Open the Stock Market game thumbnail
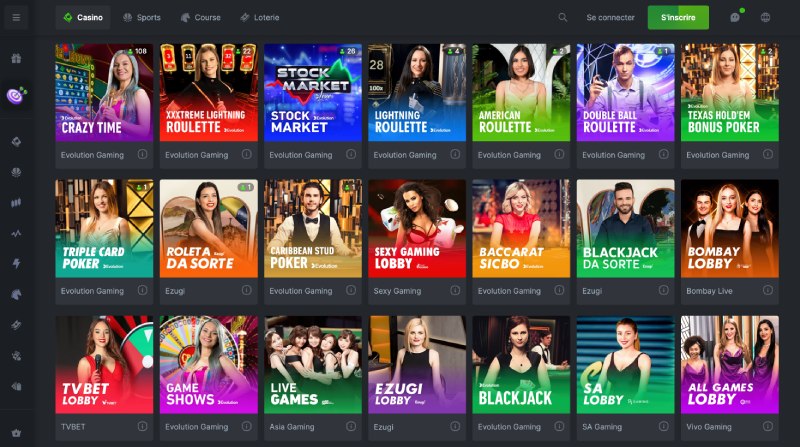Viewport: 800px width, 447px height. coord(313,92)
